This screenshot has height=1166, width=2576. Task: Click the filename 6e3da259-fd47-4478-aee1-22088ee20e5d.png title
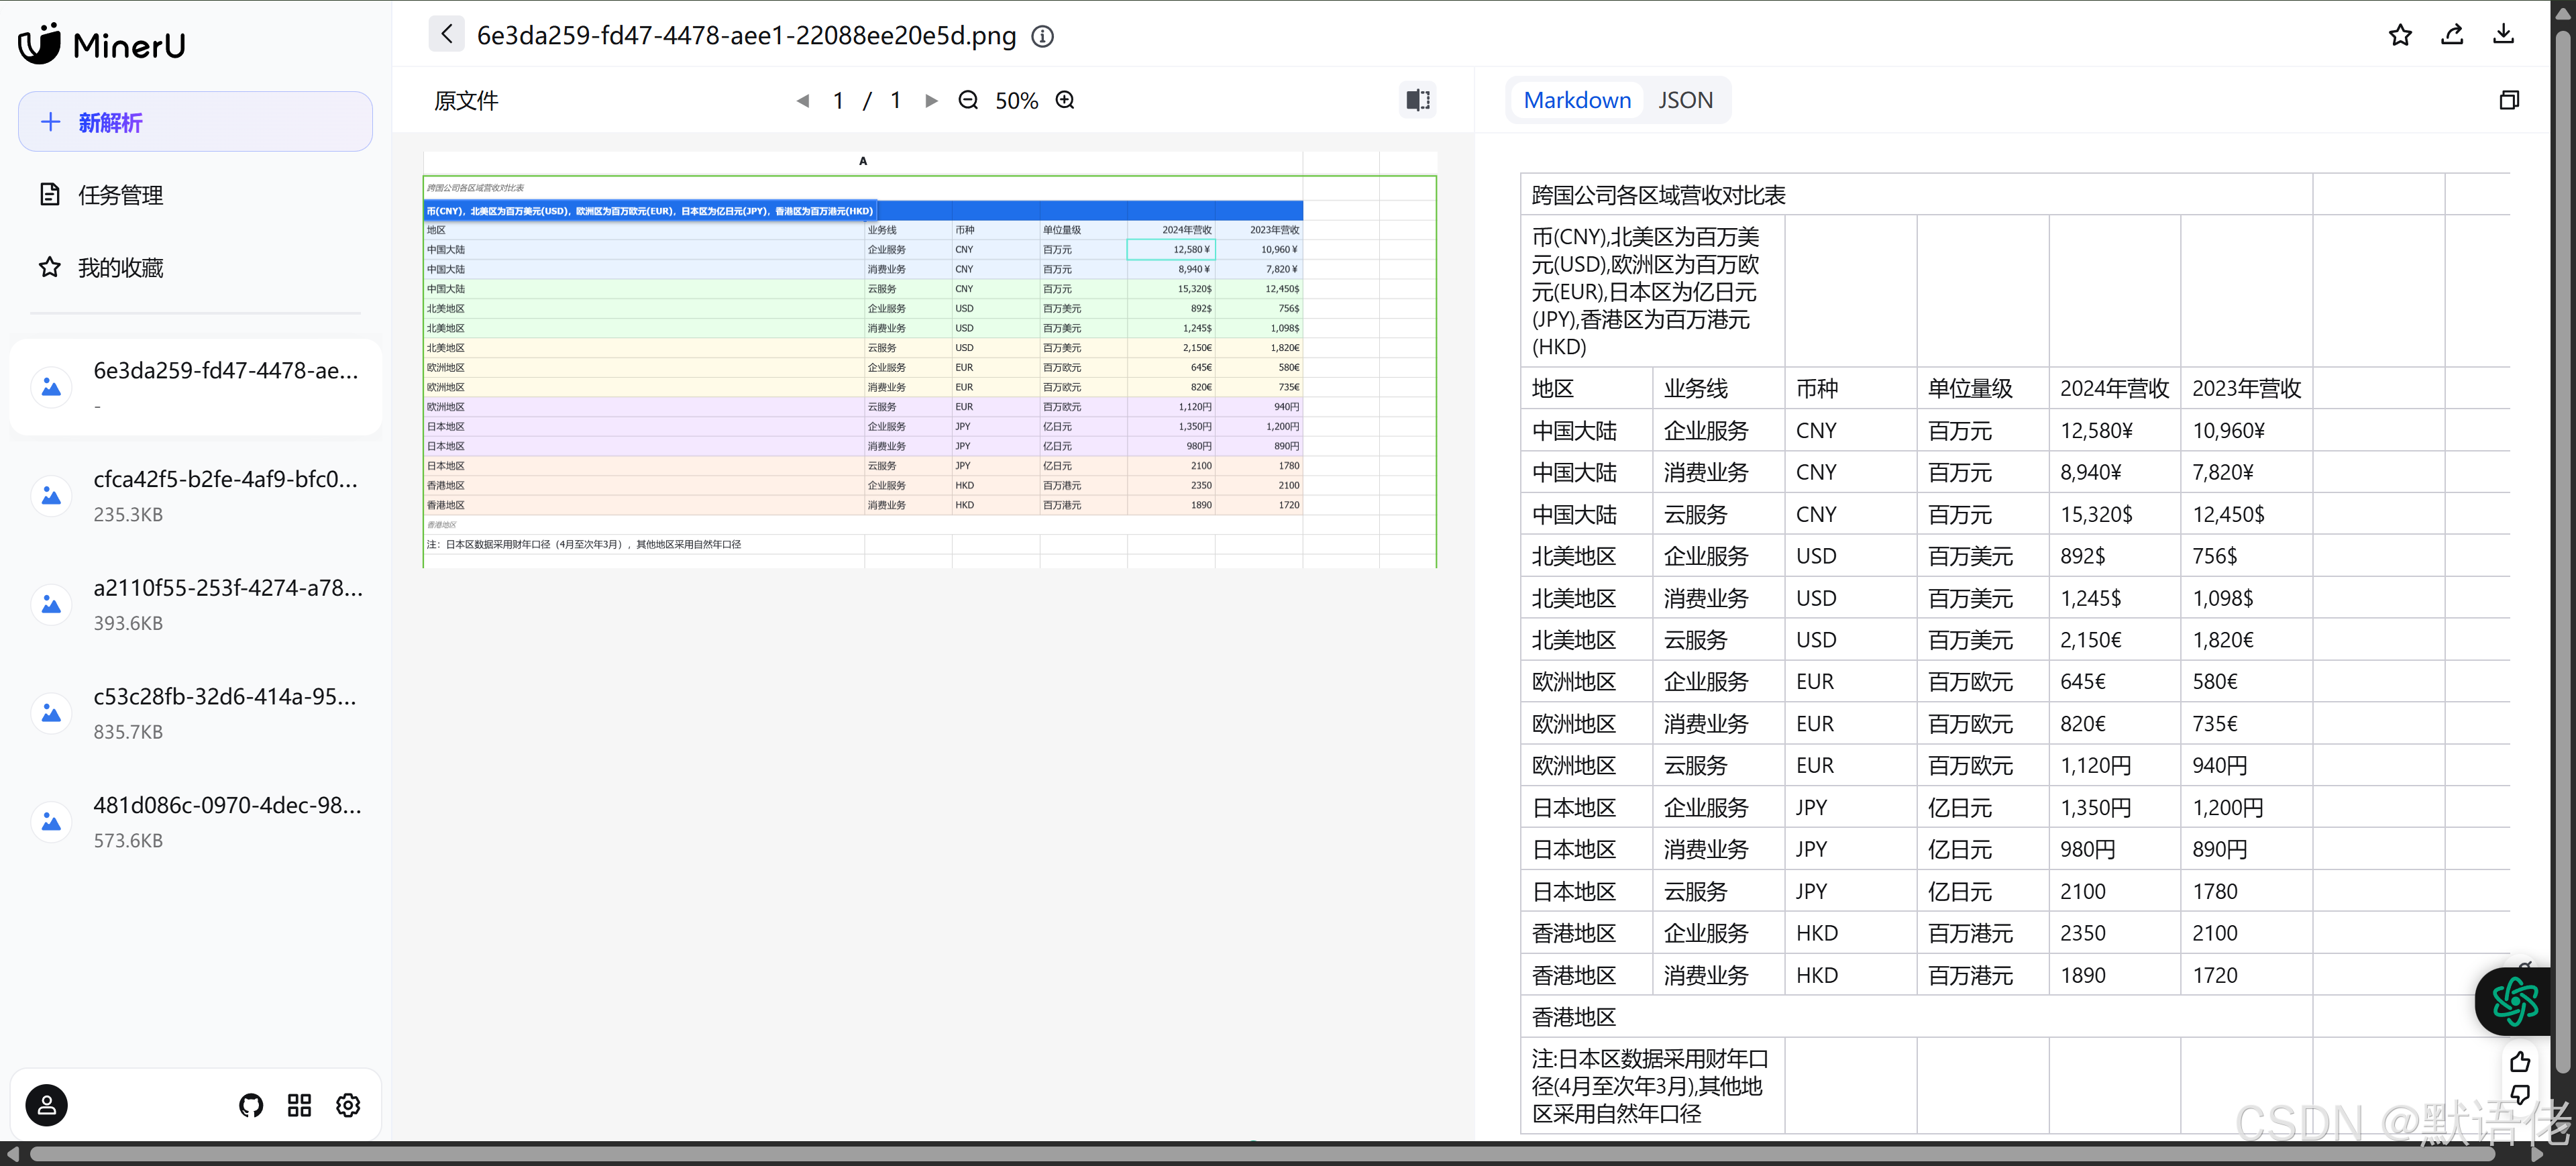(x=746, y=35)
